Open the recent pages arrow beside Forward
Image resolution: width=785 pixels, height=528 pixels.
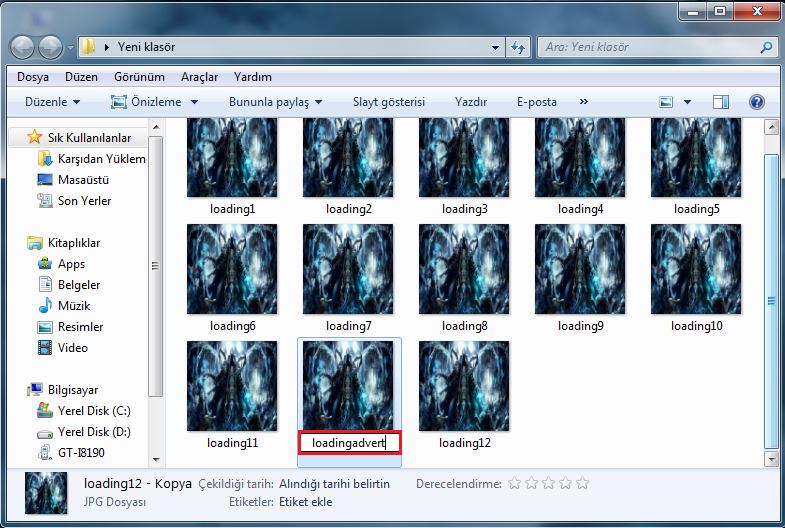(x=70, y=48)
